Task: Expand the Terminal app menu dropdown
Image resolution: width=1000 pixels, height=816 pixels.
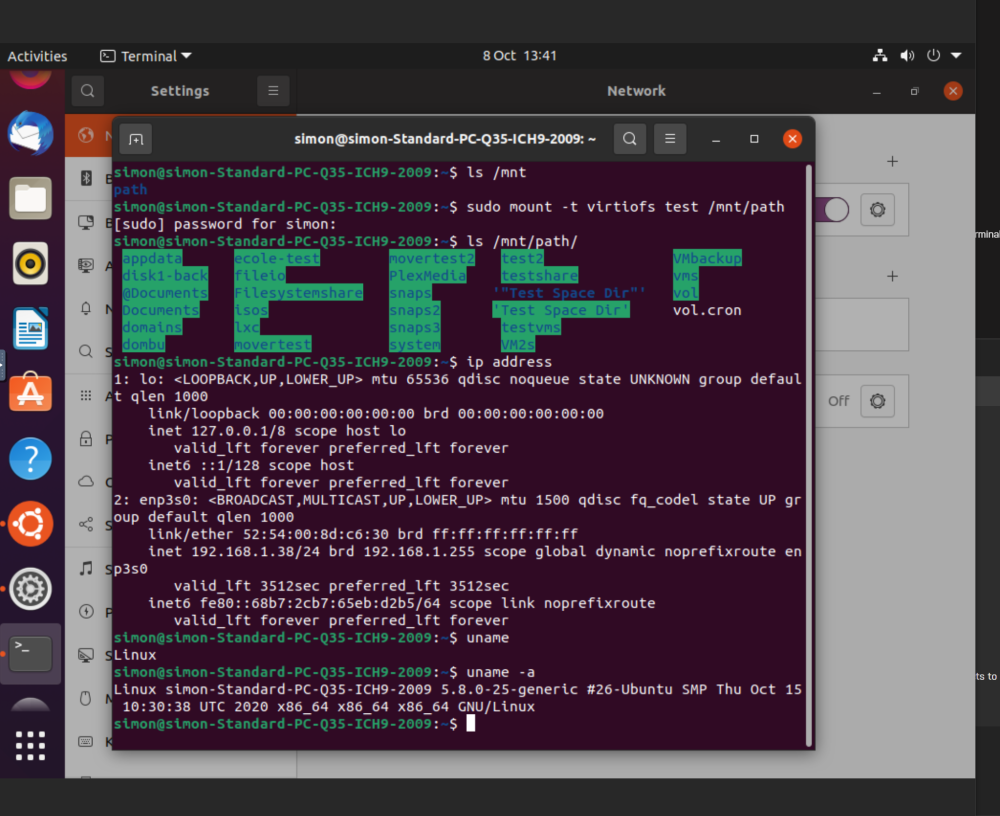Action: [x=146, y=56]
